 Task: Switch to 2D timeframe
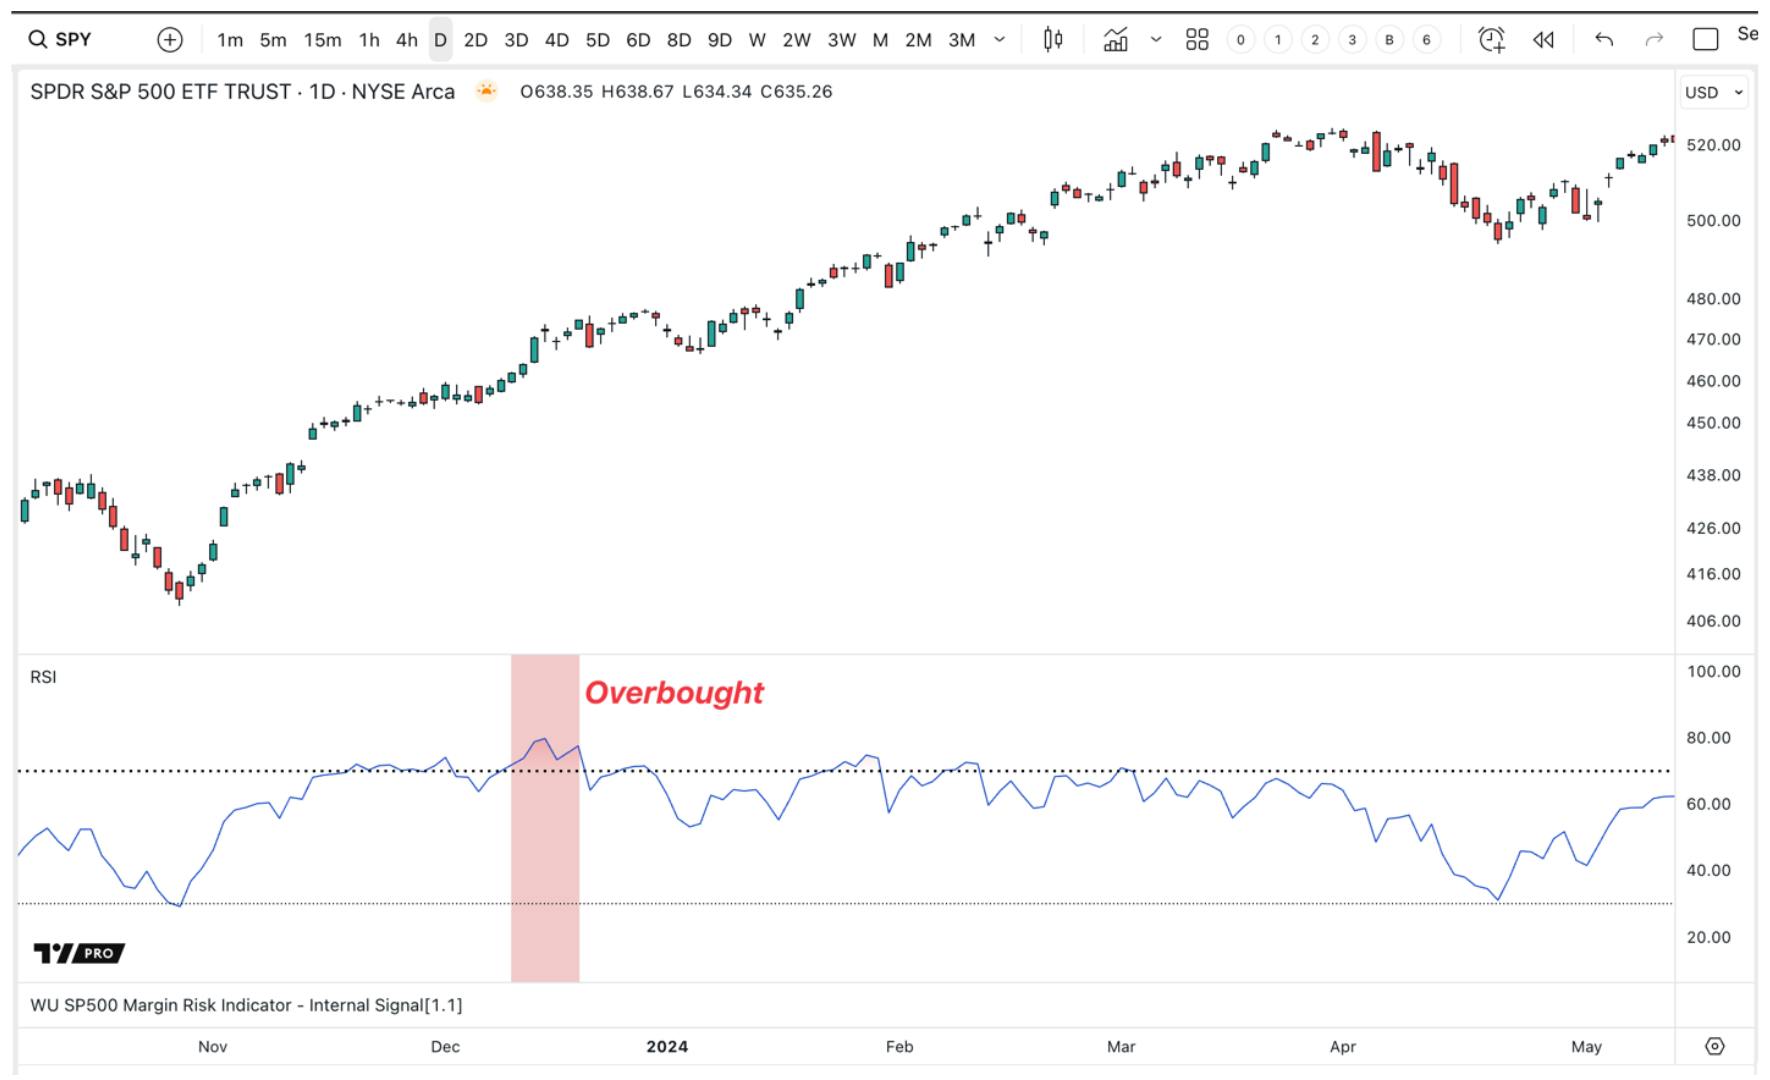click(476, 40)
